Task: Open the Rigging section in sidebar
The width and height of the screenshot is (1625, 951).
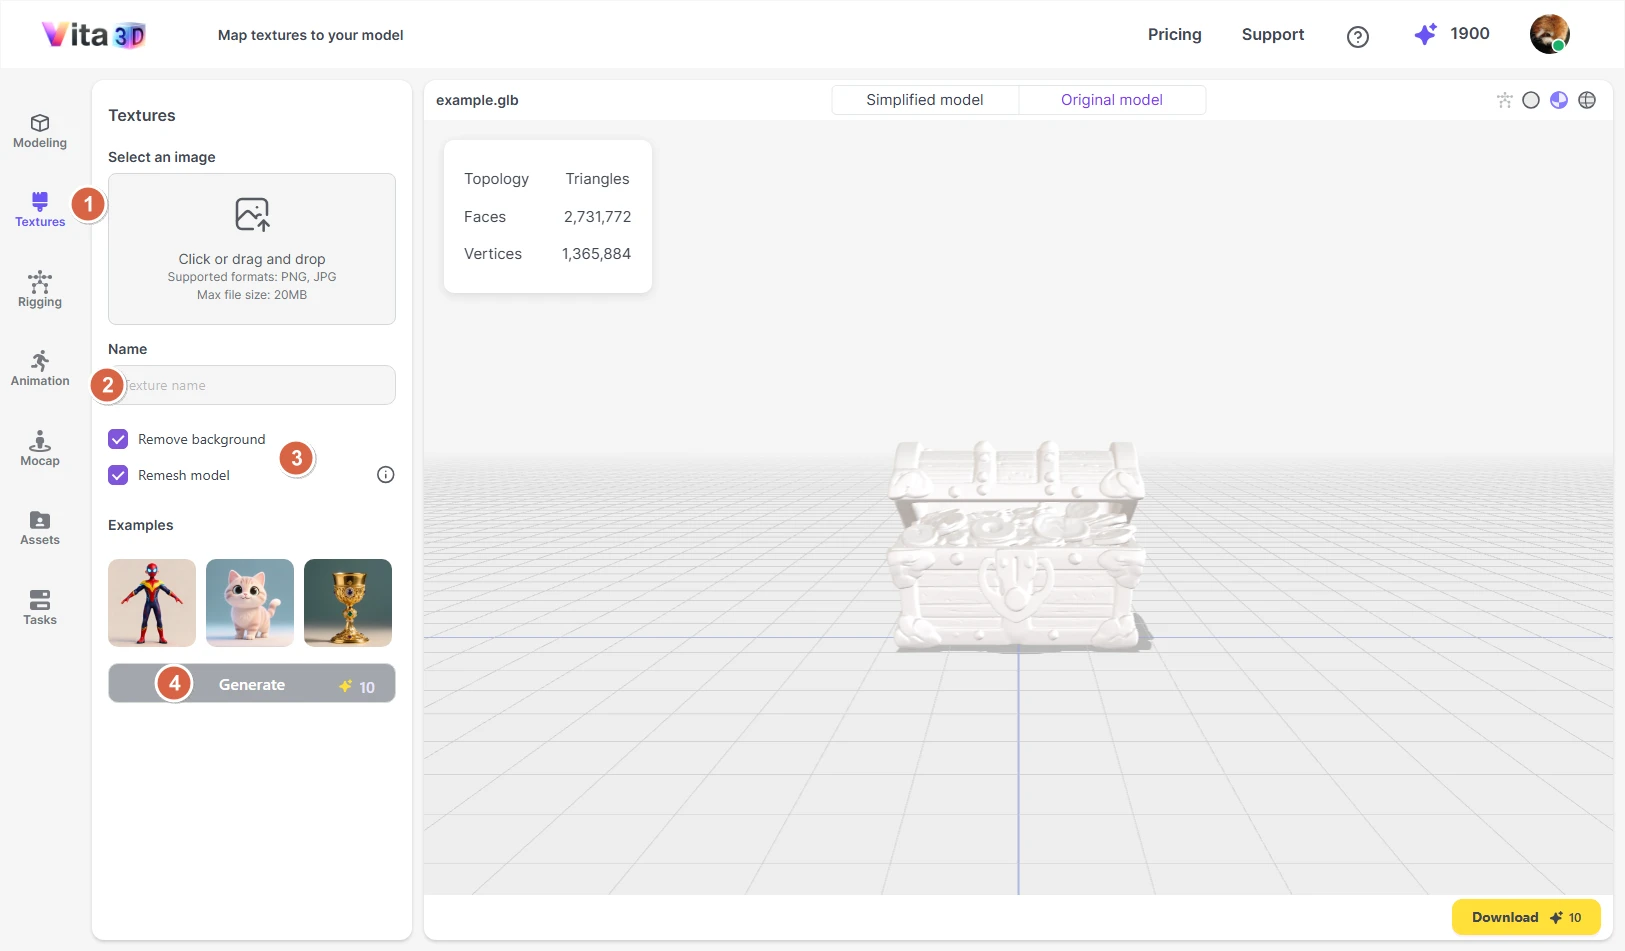Action: [x=40, y=290]
